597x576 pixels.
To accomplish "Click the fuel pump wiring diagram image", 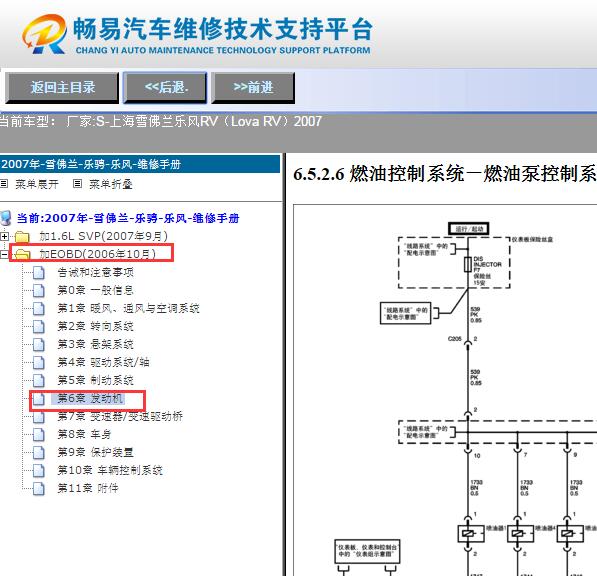I will tap(445, 390).
